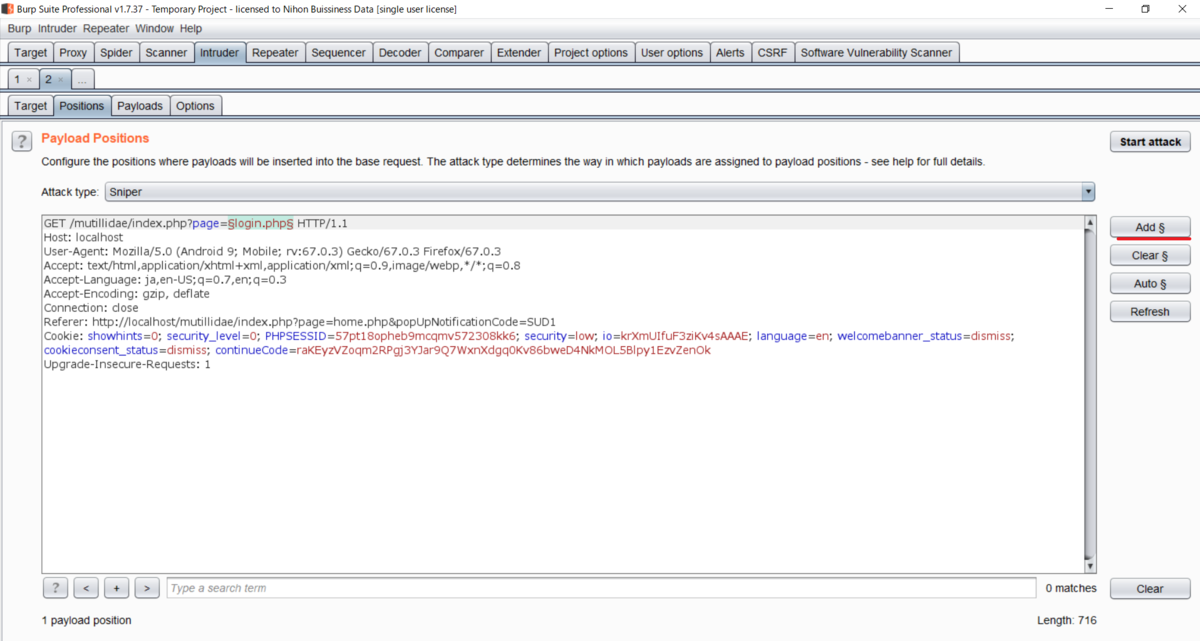Switch to the Target main tab
Viewport: 1200px width, 641px height.
click(30, 53)
